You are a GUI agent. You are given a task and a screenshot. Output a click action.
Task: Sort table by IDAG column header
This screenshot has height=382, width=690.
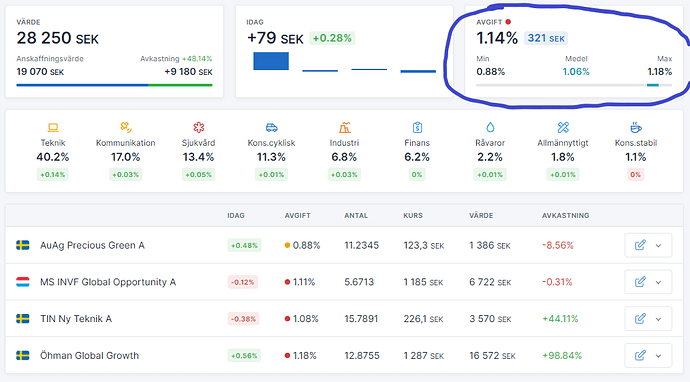(236, 216)
